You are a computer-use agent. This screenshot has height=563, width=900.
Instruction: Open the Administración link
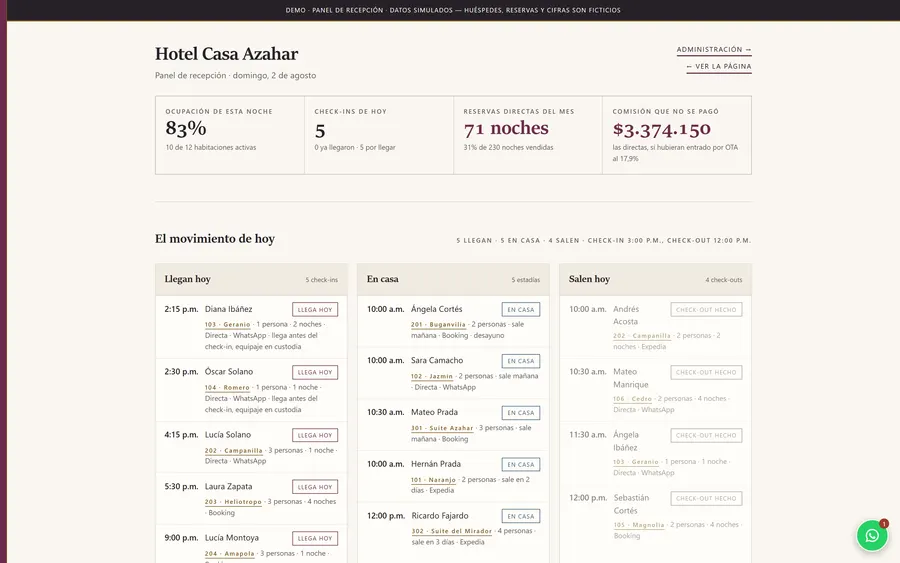(714, 50)
